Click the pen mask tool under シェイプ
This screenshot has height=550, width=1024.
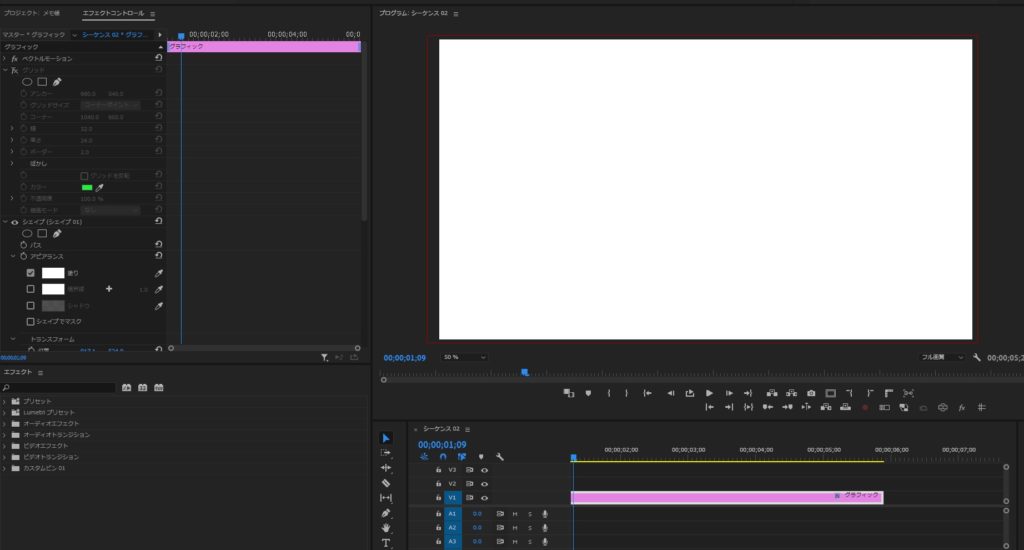pos(57,233)
